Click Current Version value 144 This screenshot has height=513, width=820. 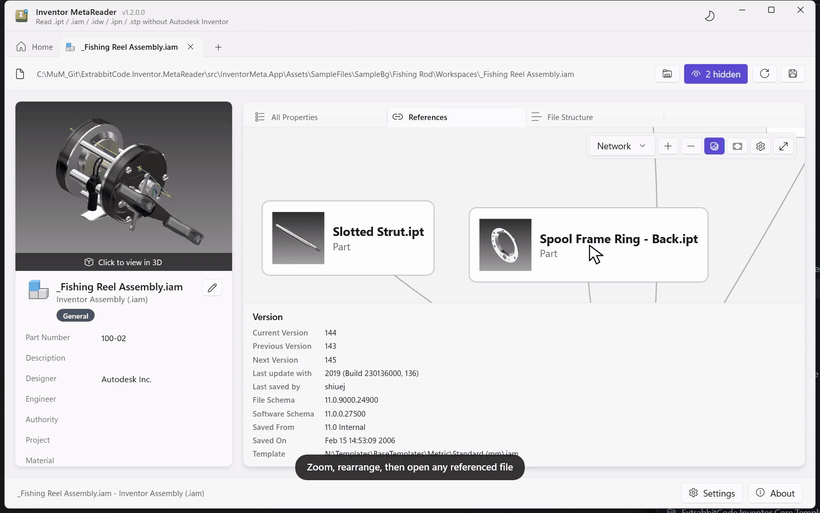330,333
